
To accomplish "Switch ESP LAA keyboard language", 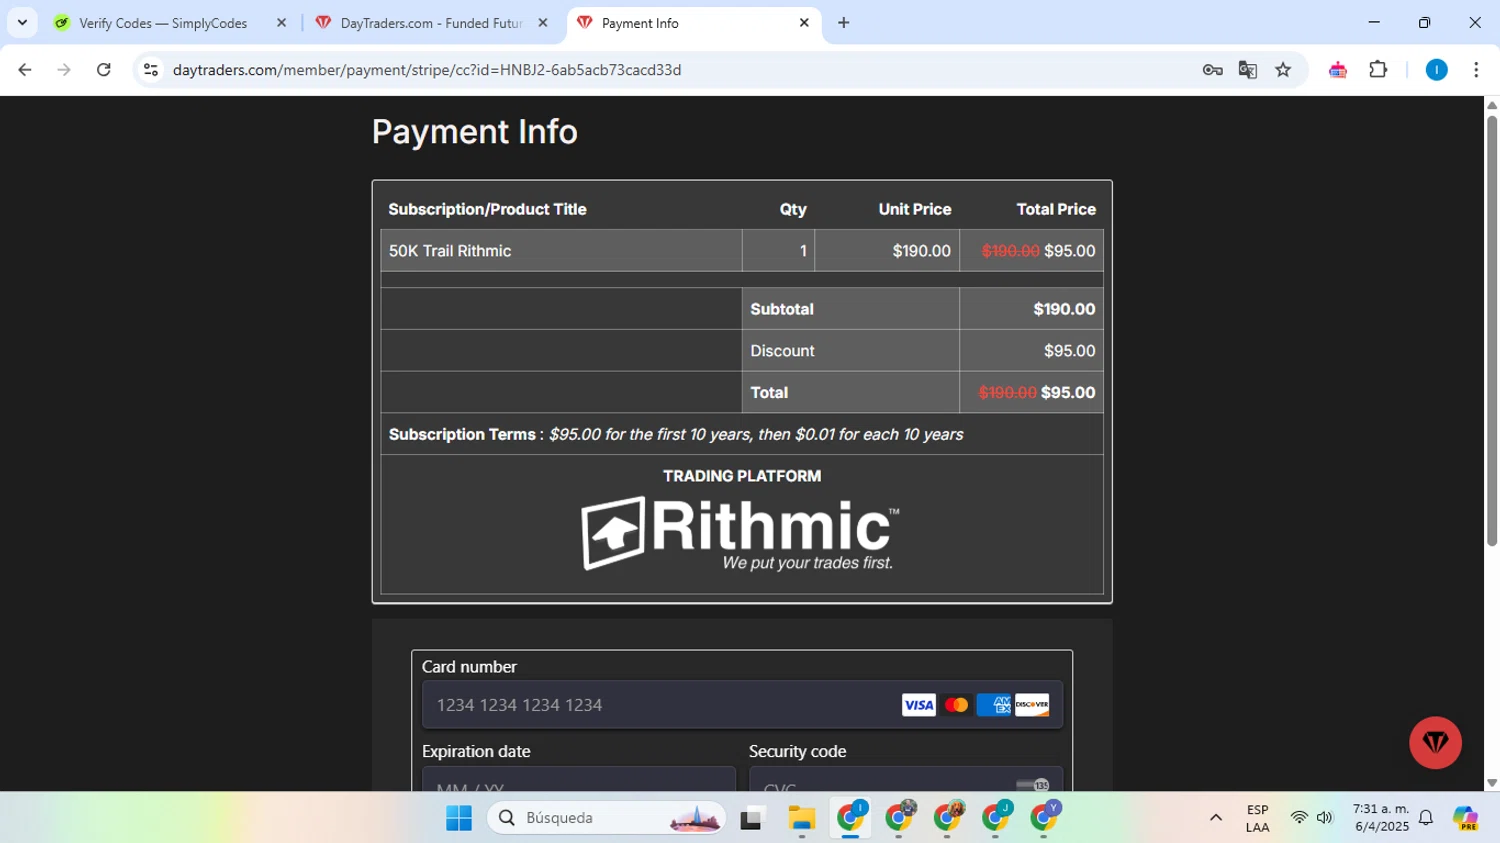I will point(1257,818).
